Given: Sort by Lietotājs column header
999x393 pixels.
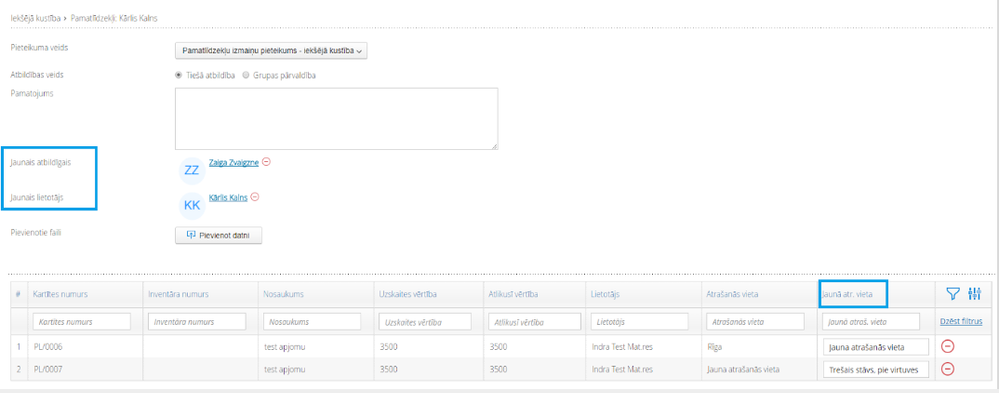Looking at the screenshot, I should click(605, 294).
